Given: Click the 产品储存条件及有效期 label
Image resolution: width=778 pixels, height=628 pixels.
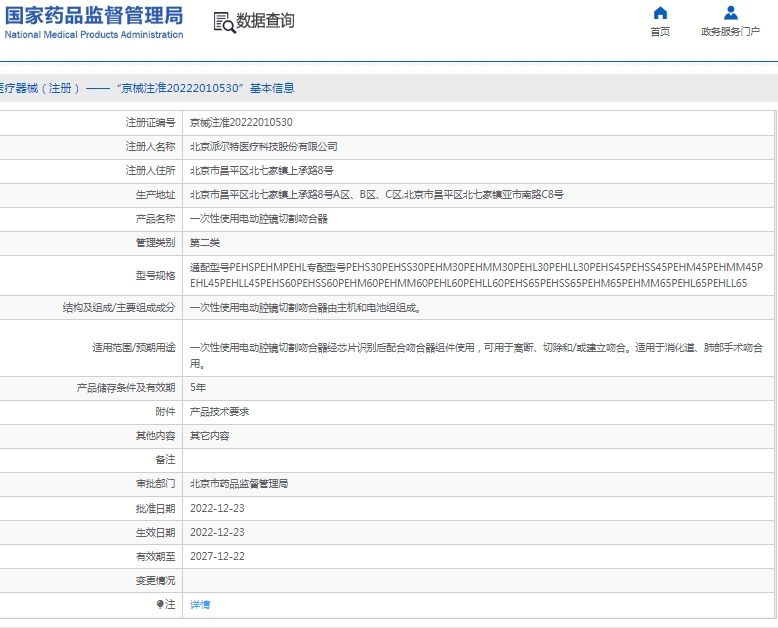Looking at the screenshot, I should tap(126, 387).
